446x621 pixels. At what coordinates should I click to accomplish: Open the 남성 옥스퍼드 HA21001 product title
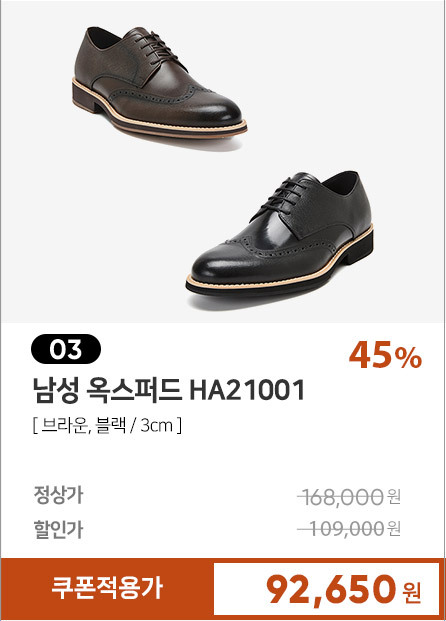(169, 390)
